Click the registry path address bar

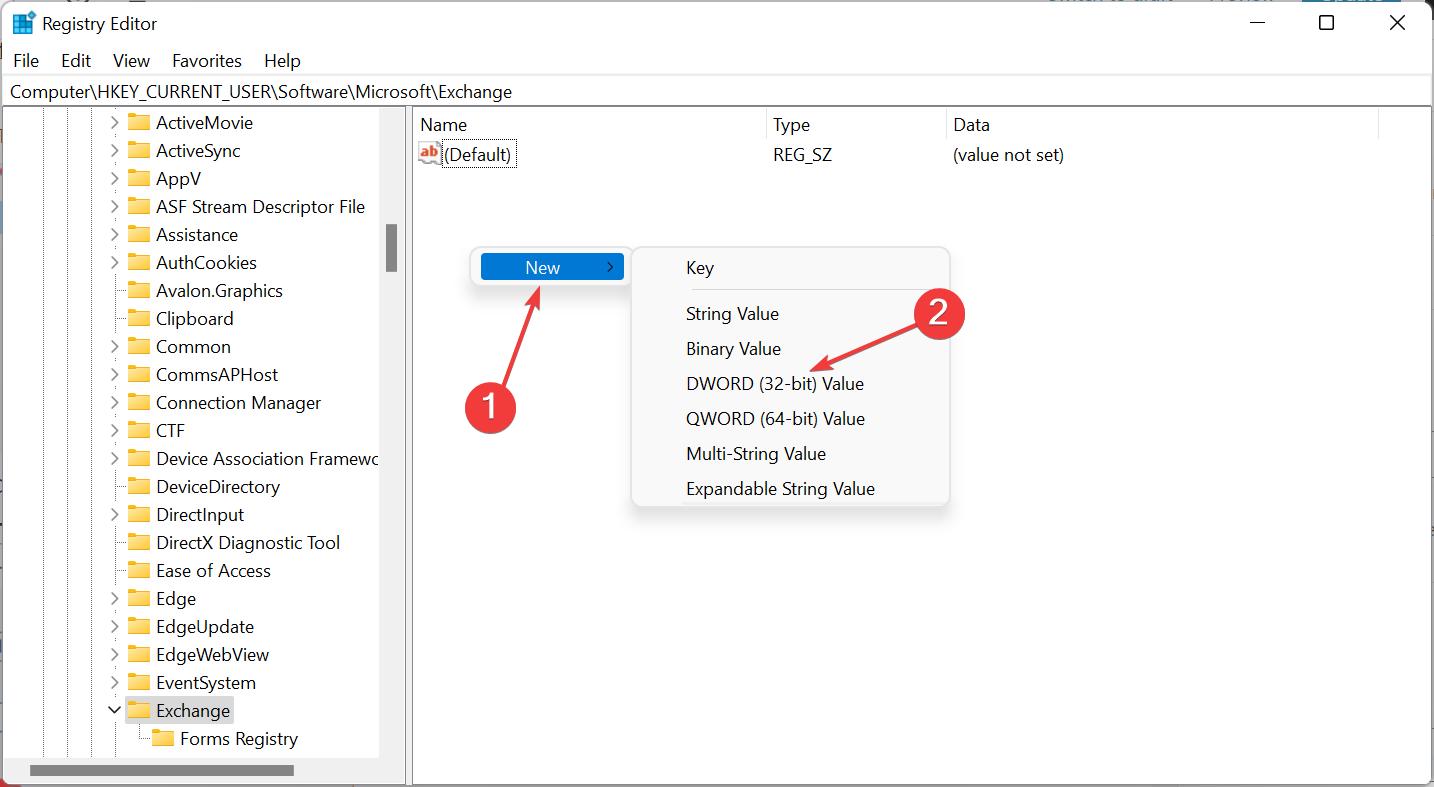pyautogui.click(x=716, y=92)
